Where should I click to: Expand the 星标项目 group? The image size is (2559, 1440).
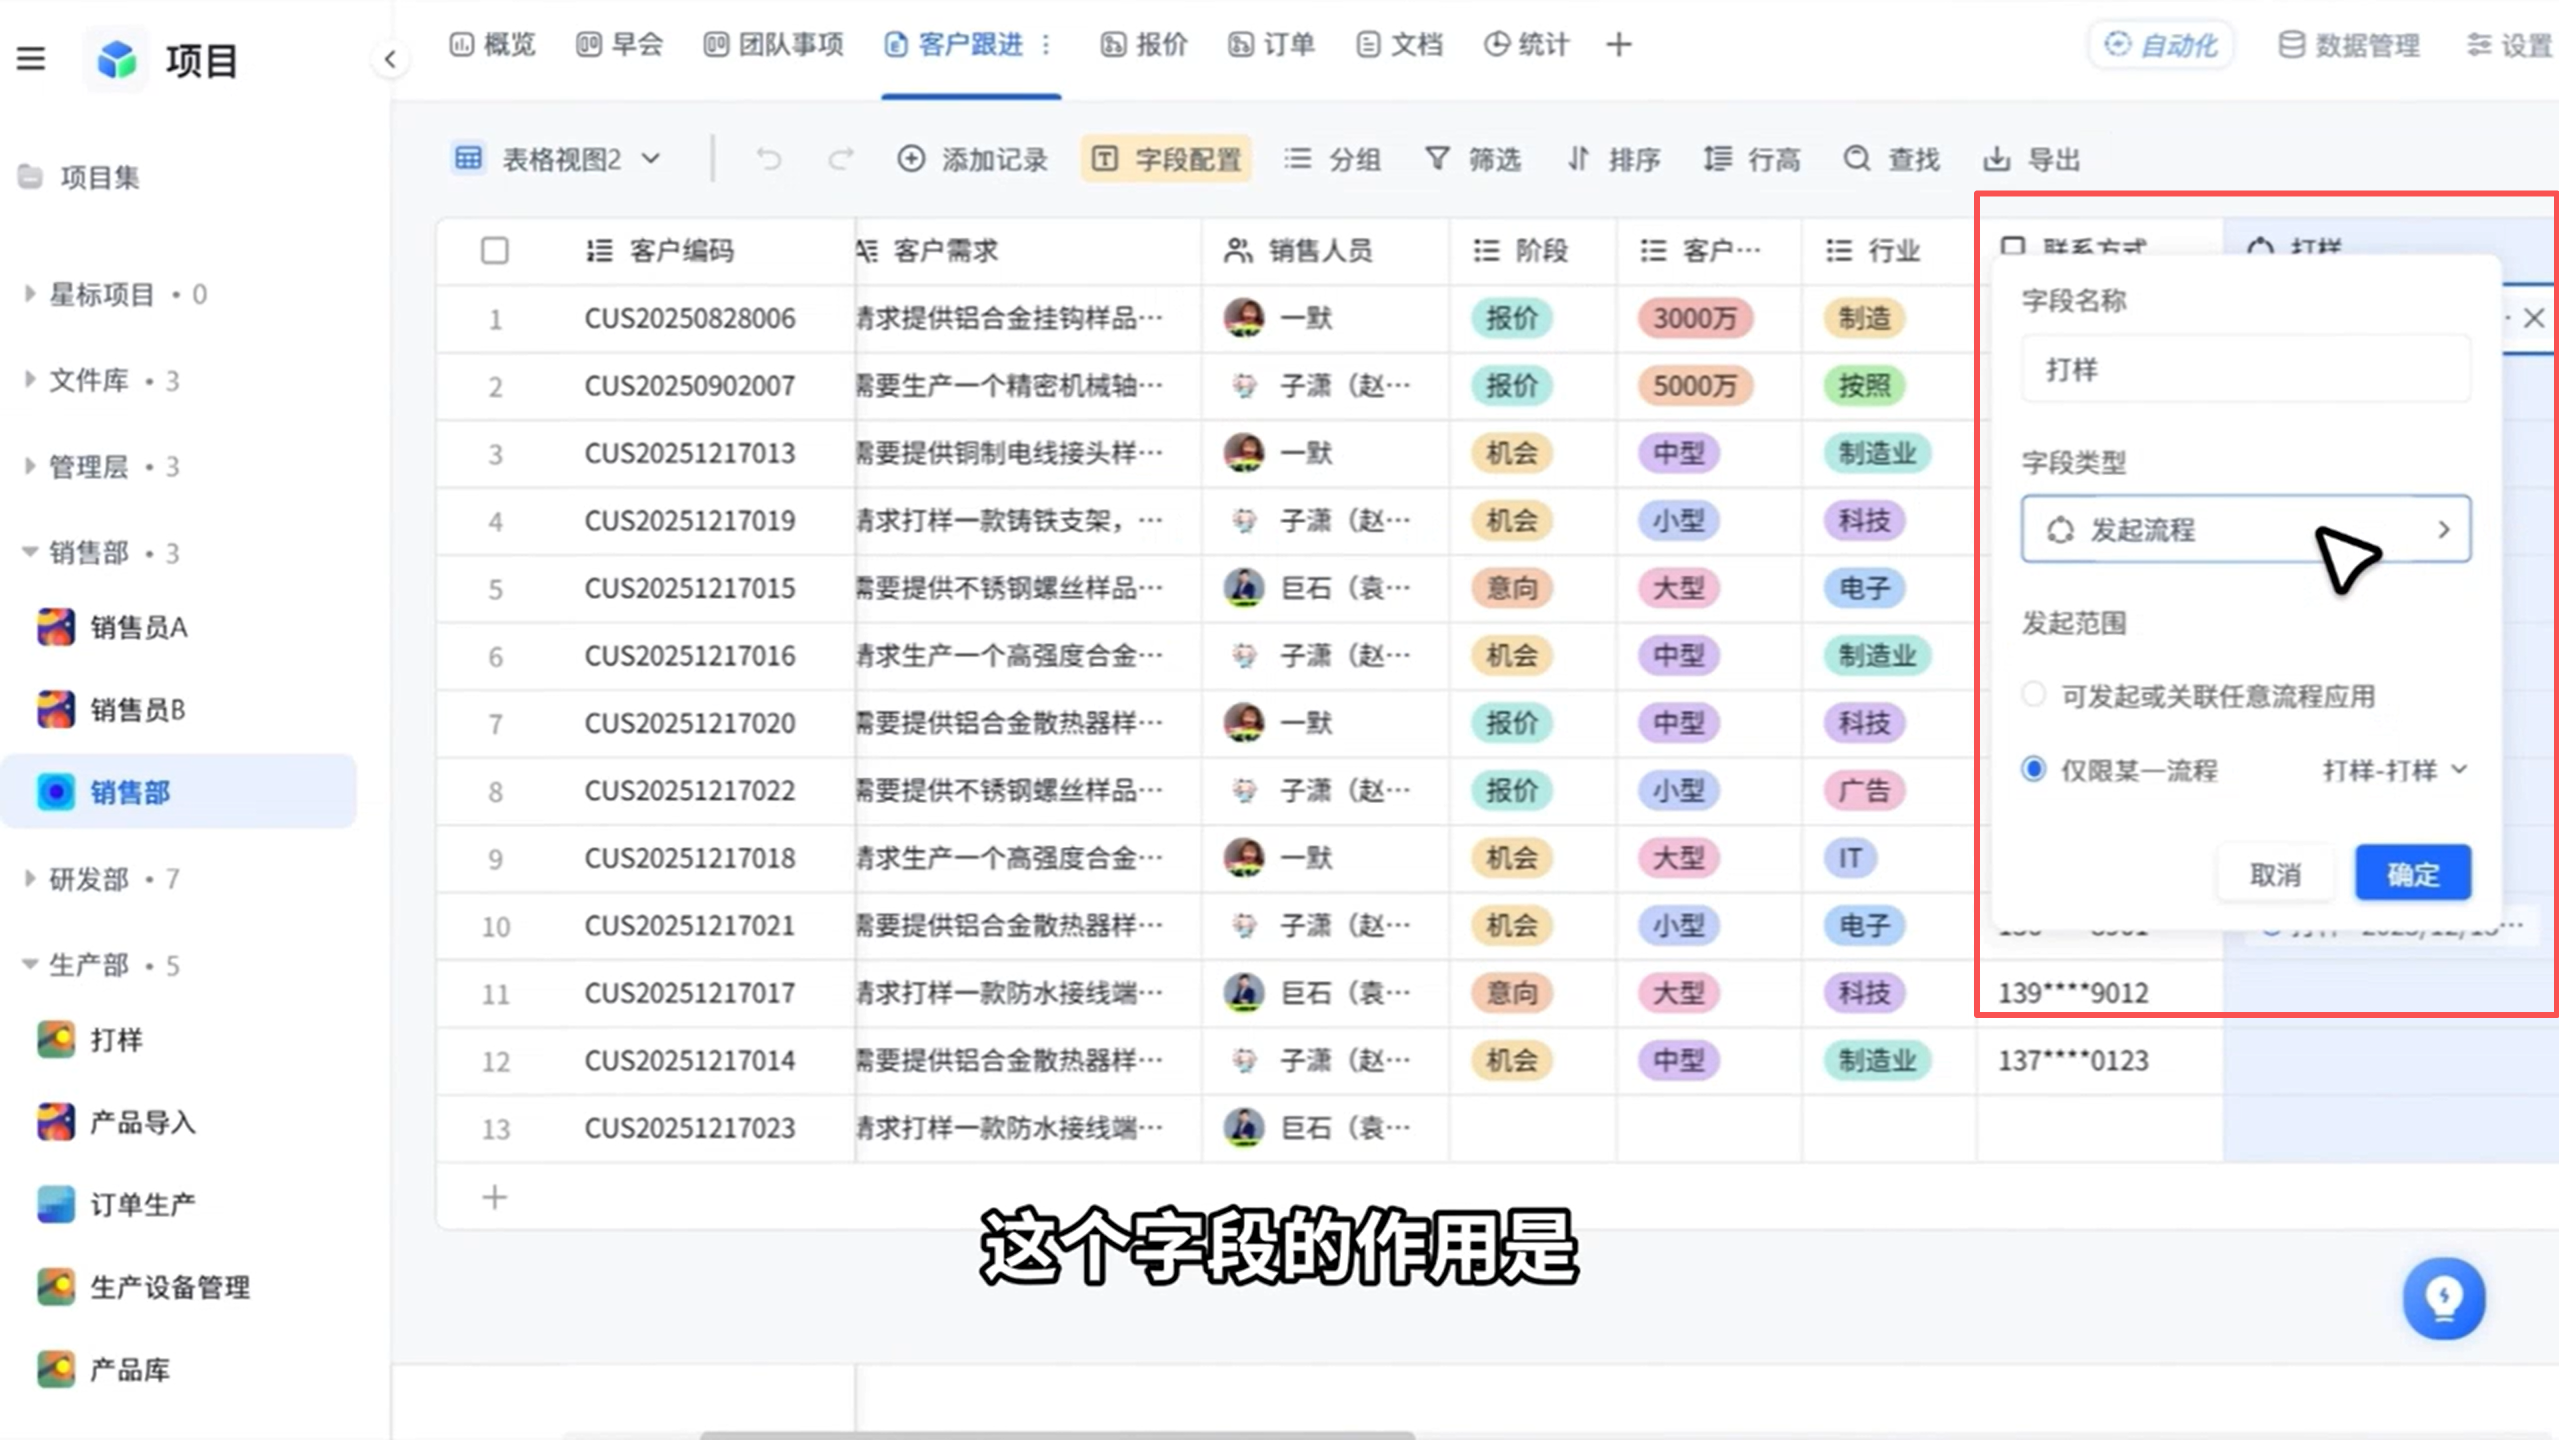click(x=30, y=294)
